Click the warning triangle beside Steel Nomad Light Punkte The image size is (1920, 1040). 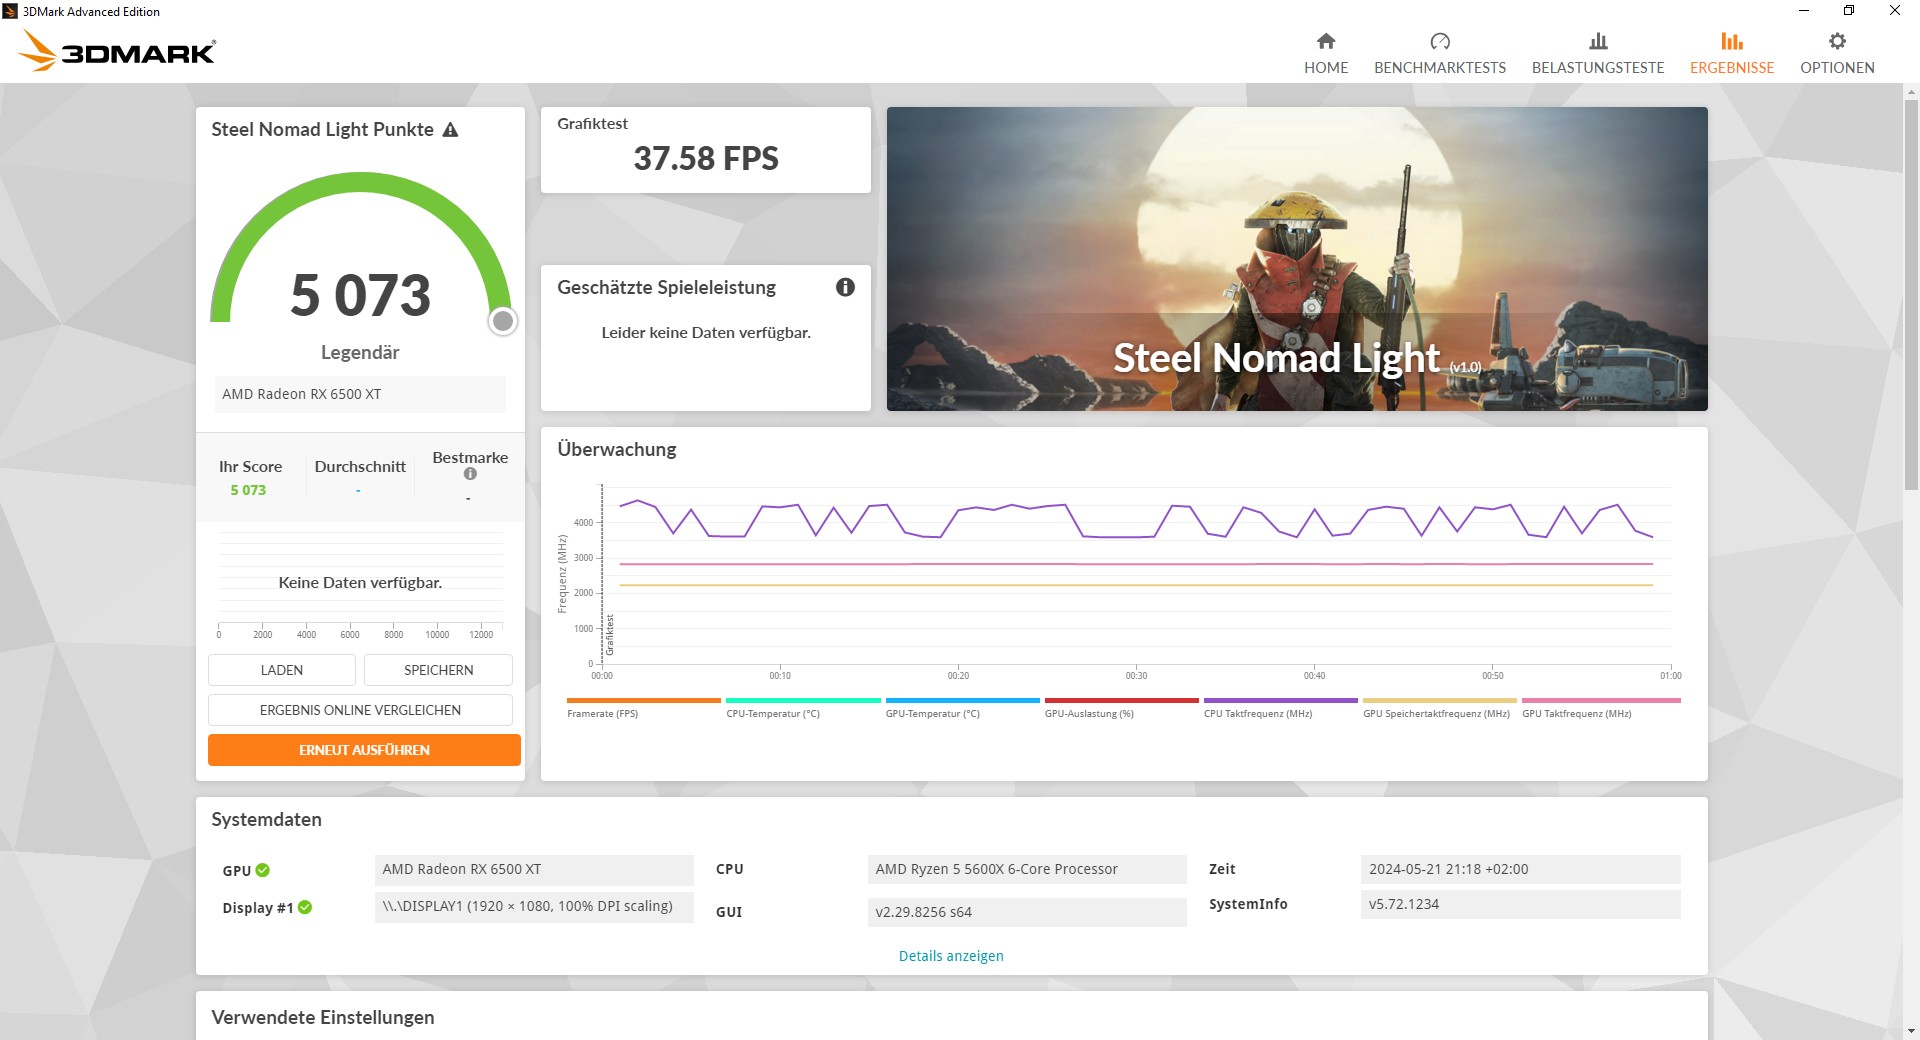pos(451,129)
